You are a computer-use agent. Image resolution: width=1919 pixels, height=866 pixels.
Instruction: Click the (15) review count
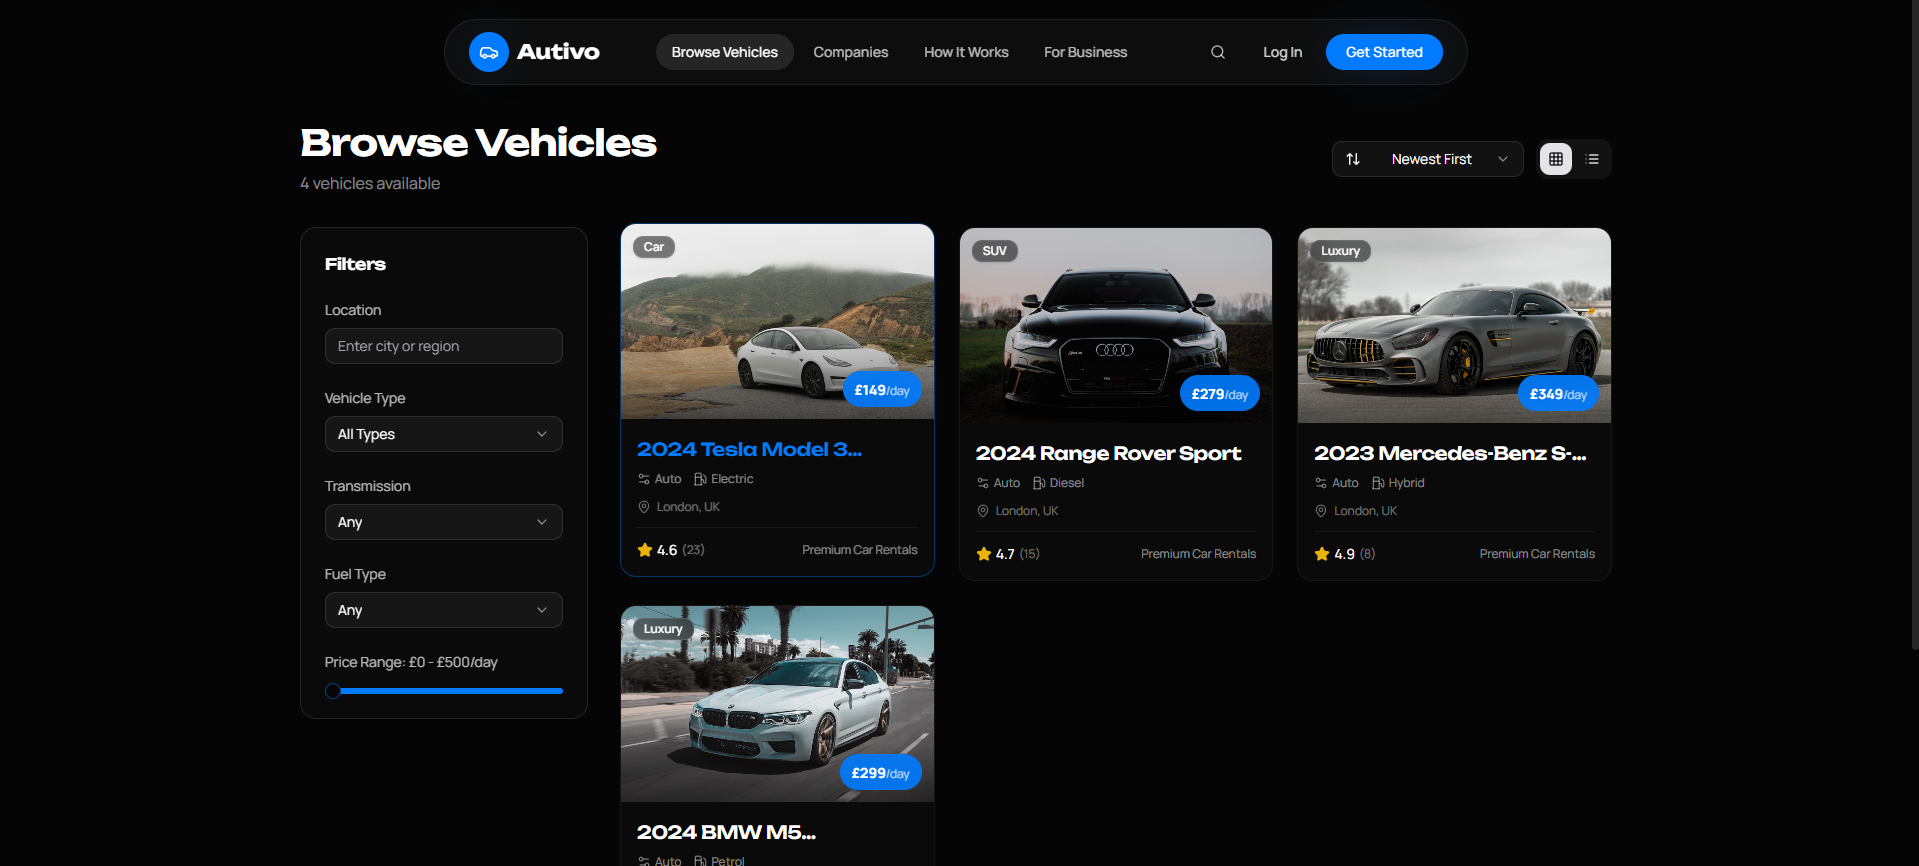pos(1029,554)
